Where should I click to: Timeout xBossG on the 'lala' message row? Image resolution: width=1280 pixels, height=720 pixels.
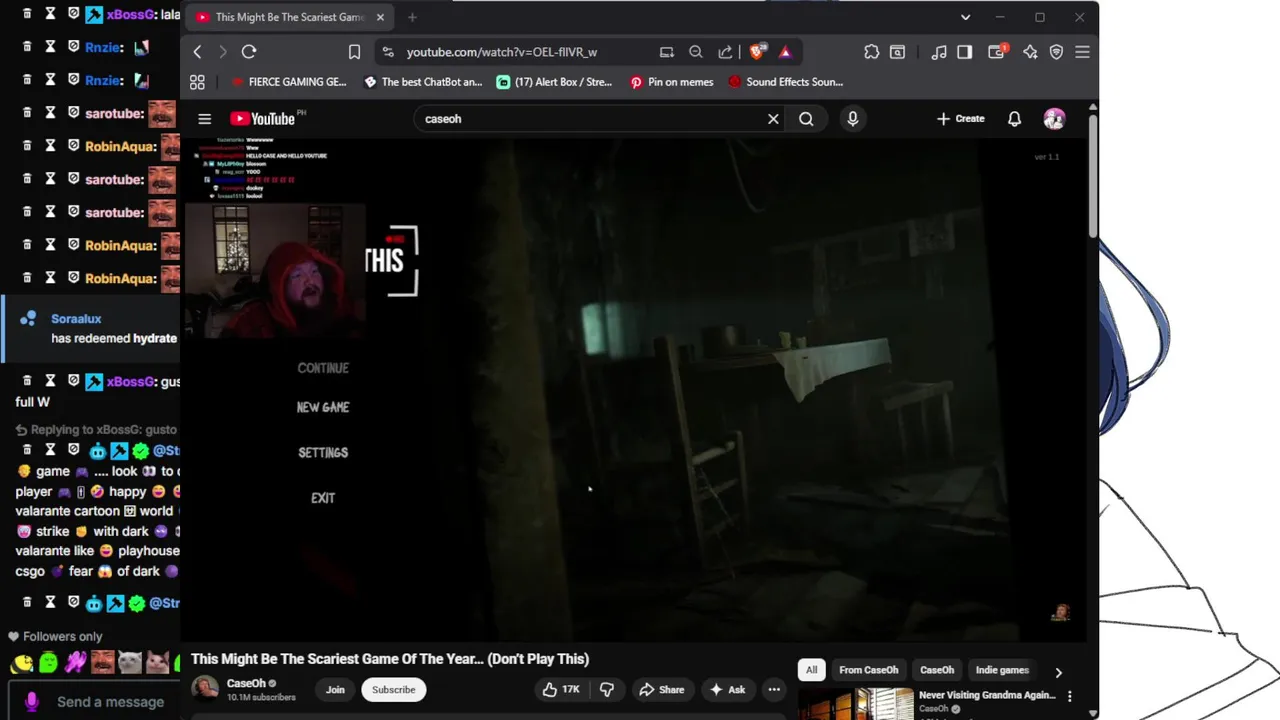[50, 14]
